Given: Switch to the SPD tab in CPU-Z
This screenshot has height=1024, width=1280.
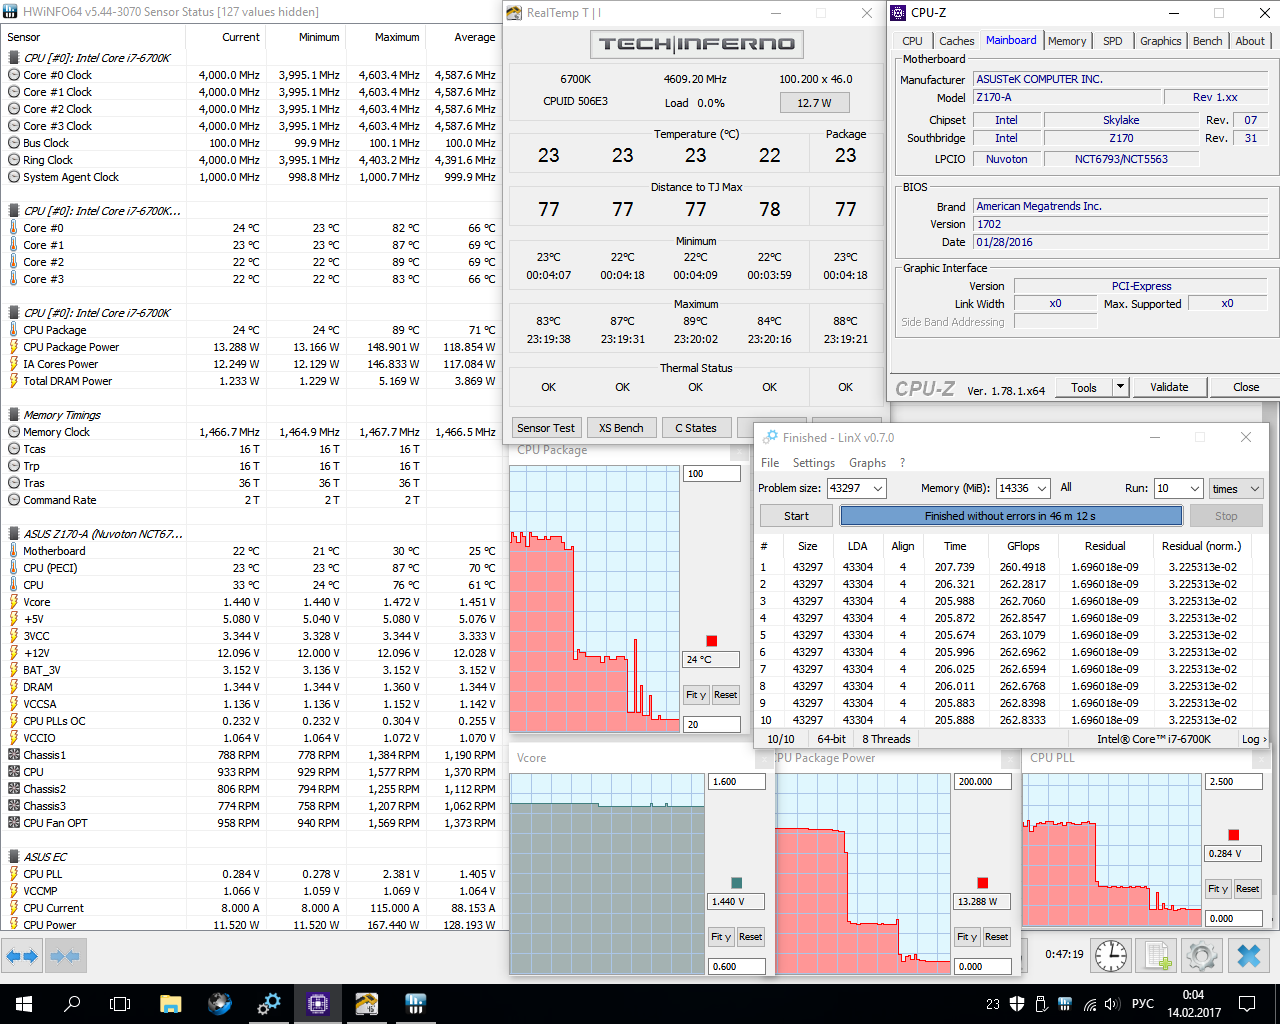Looking at the screenshot, I should point(1113,41).
